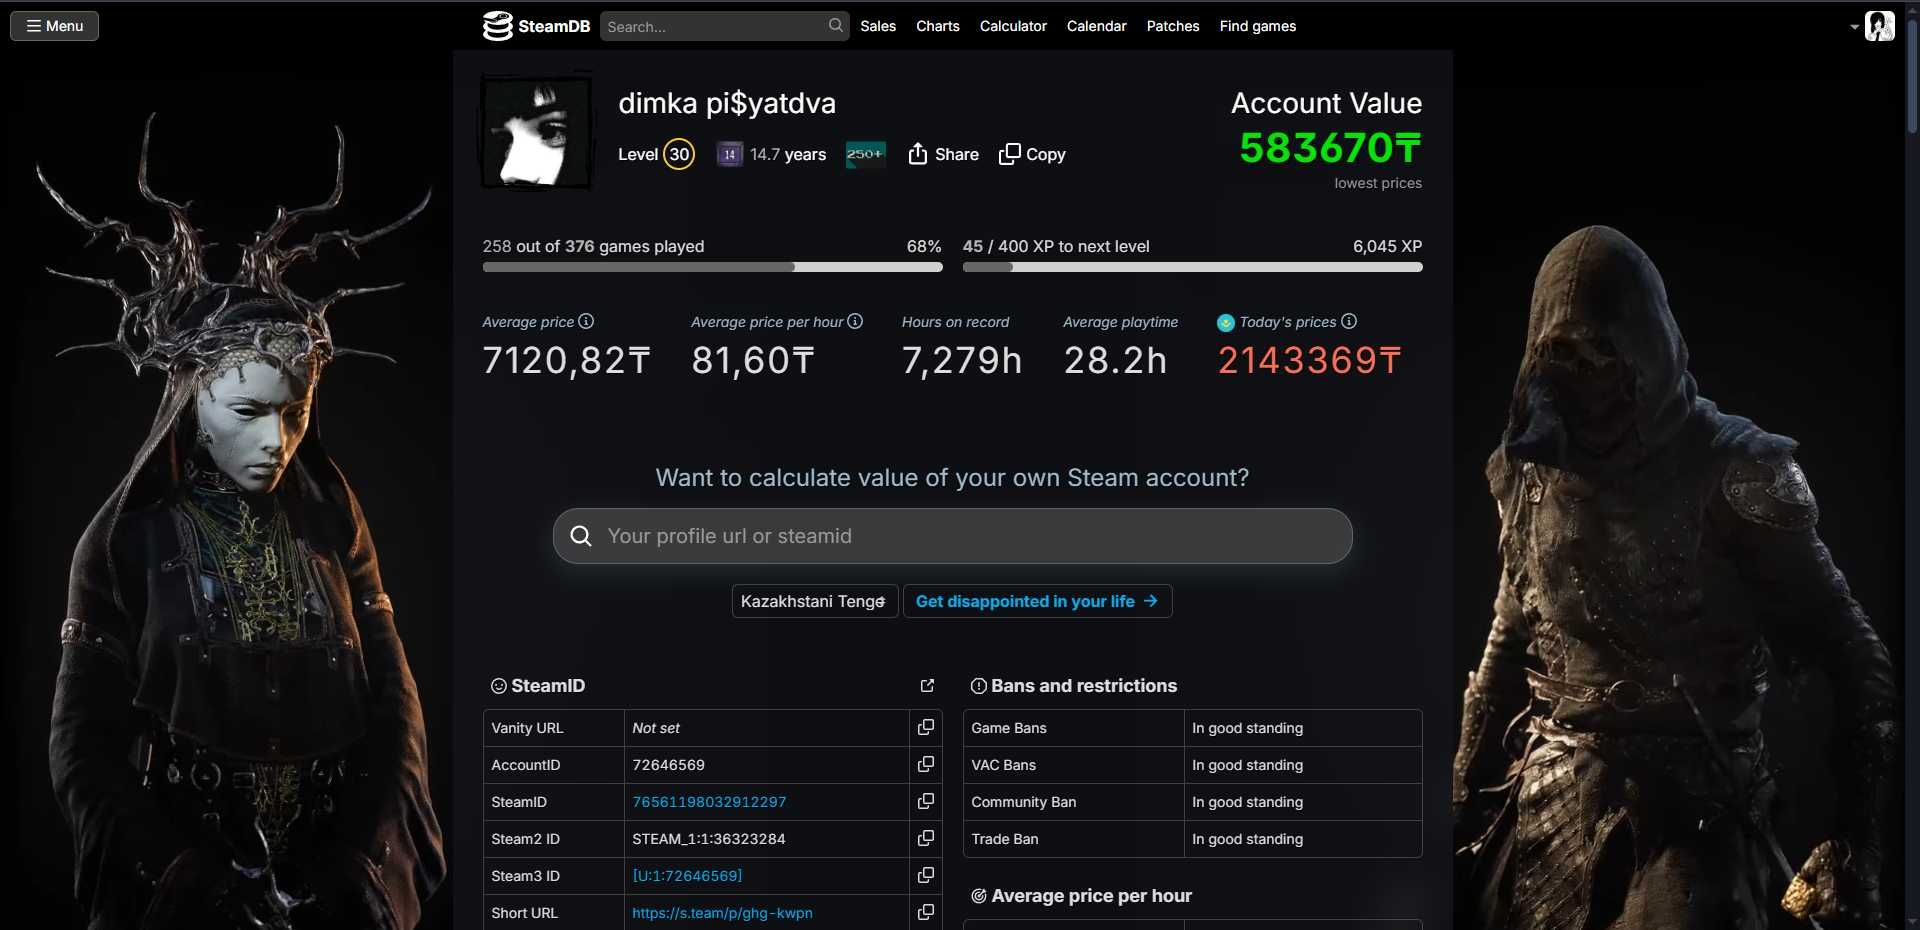Image resolution: width=1920 pixels, height=930 pixels.
Task: Open dimka pi$yatdva profile picture
Action: coord(537,131)
